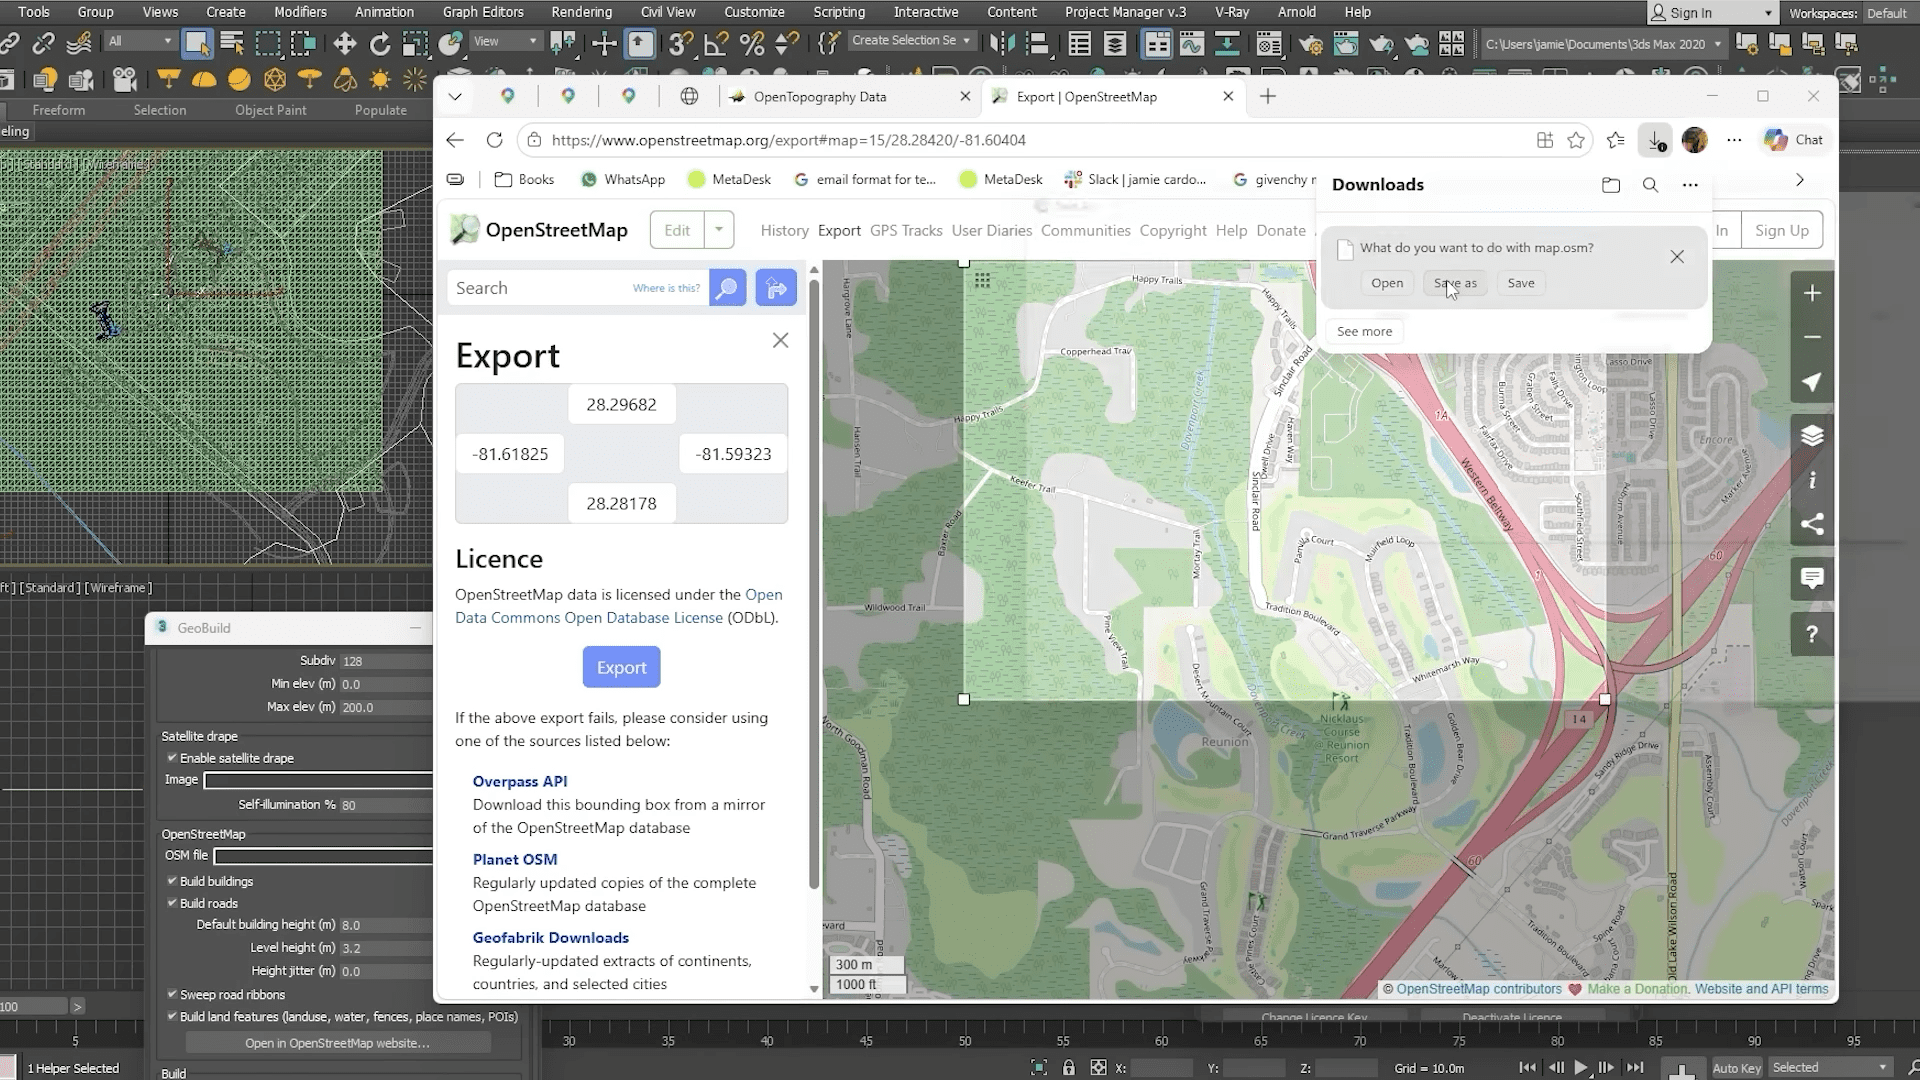Screen dimensions: 1920x1080
Task: Toggle Angle Snap in 3ds Max toolbar
Action: point(715,43)
